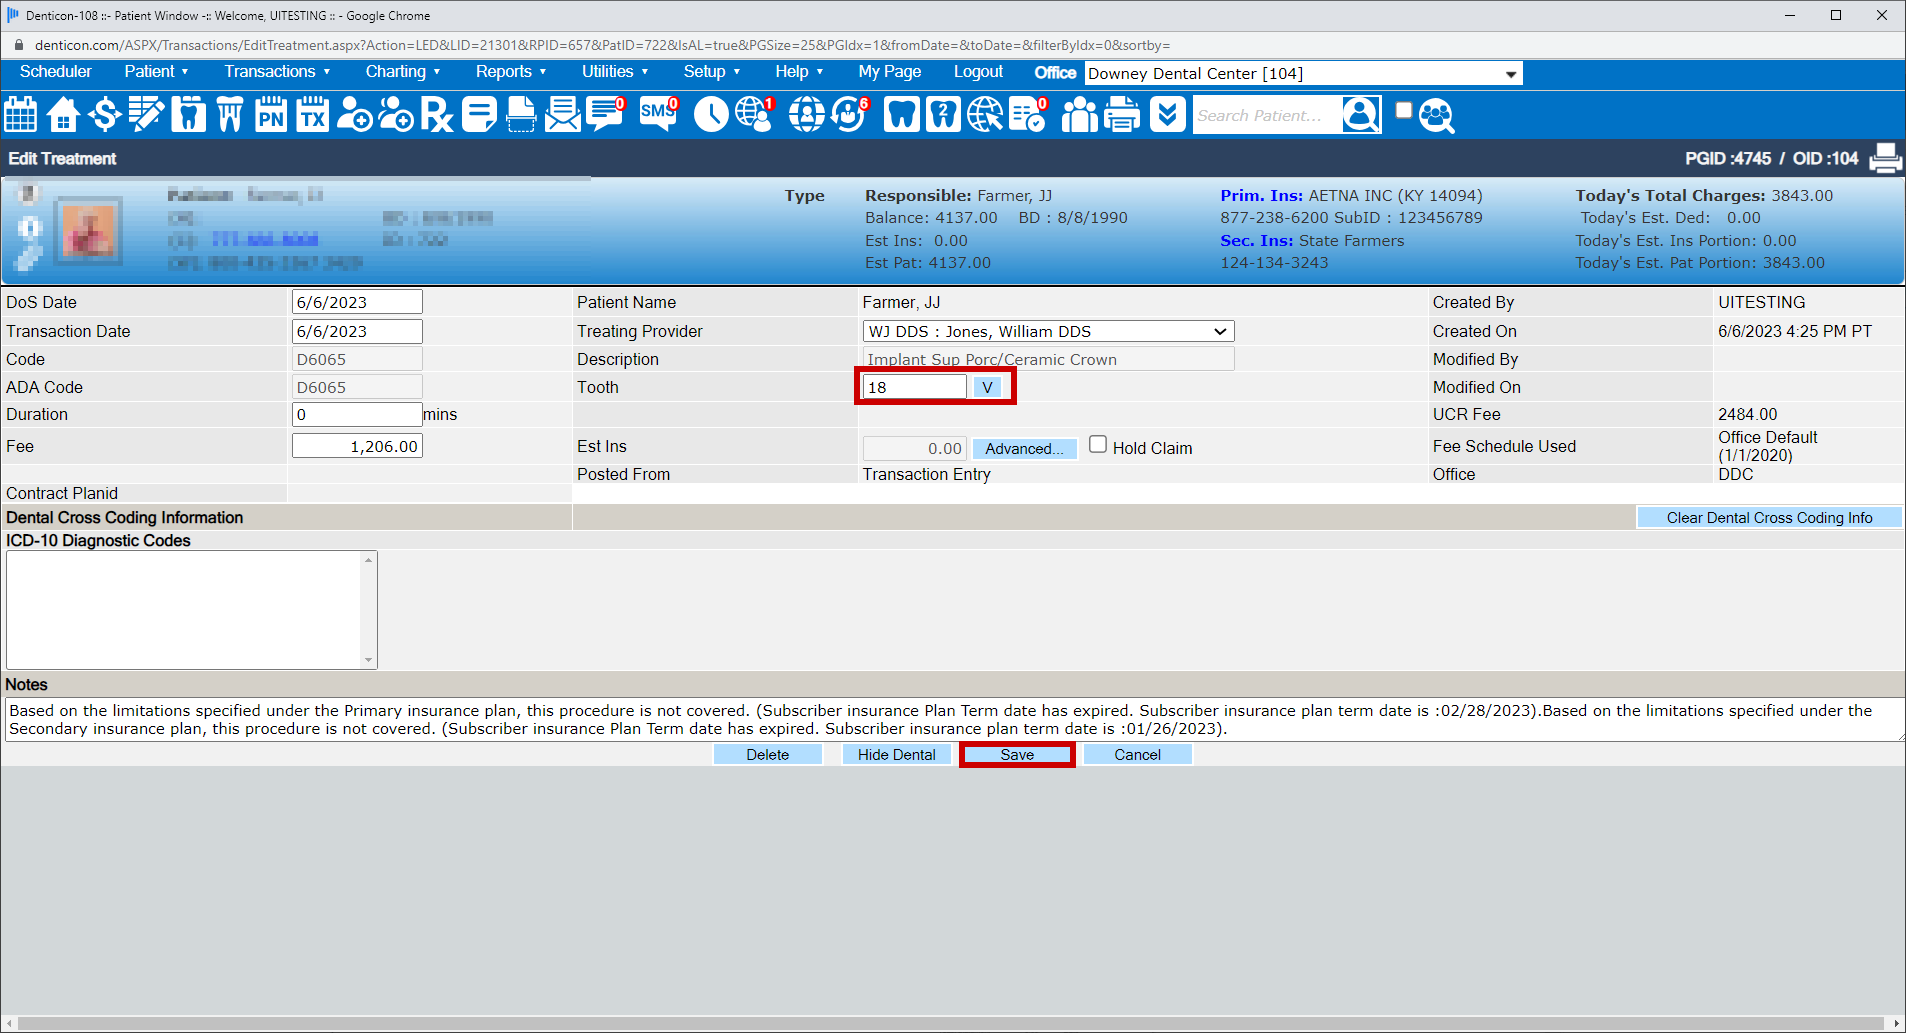Screen dimensions: 1906x1033
Task: Open the time clock icon
Action: click(710, 114)
